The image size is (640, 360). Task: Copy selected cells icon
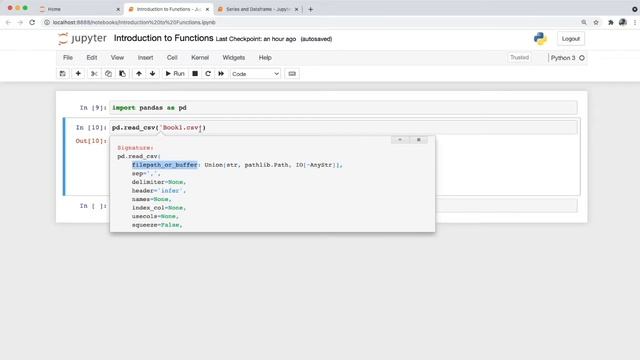point(108,73)
